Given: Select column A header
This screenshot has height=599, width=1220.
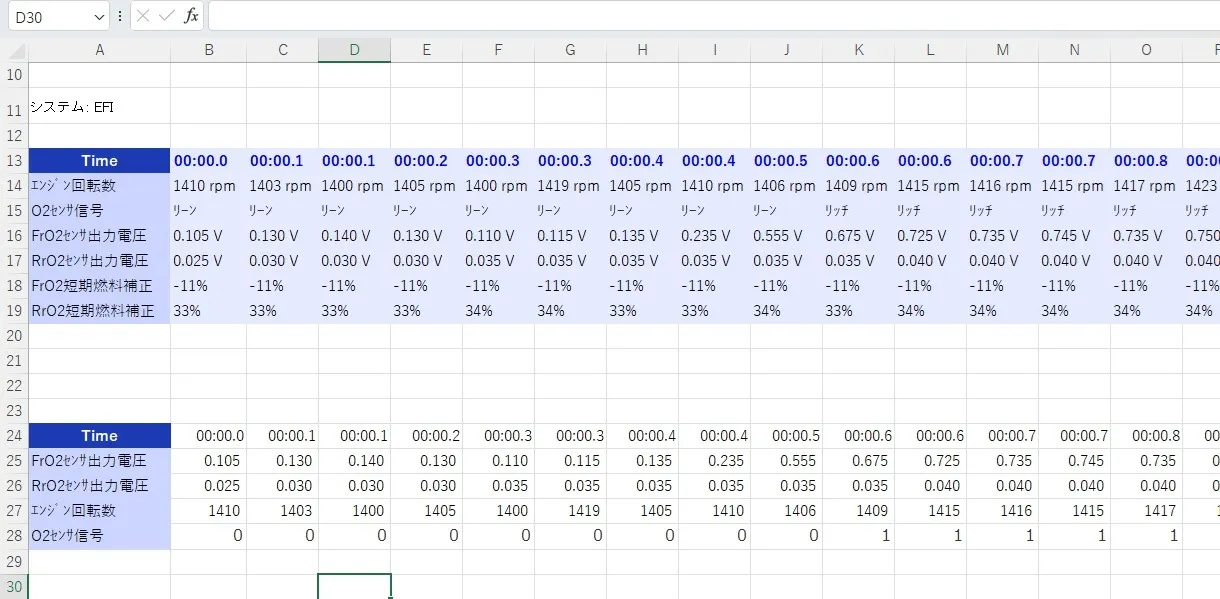Looking at the screenshot, I should (x=99, y=50).
